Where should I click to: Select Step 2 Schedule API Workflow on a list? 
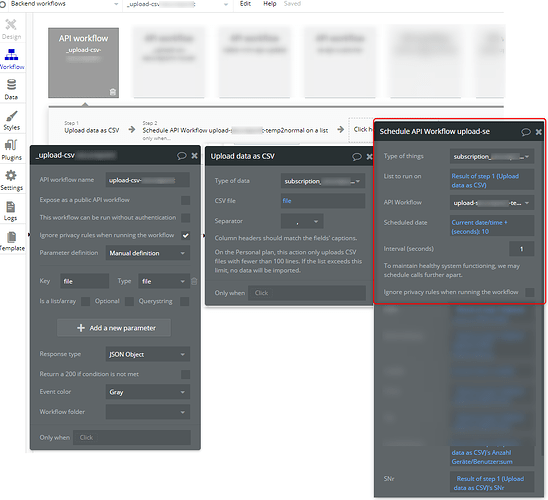click(x=235, y=130)
